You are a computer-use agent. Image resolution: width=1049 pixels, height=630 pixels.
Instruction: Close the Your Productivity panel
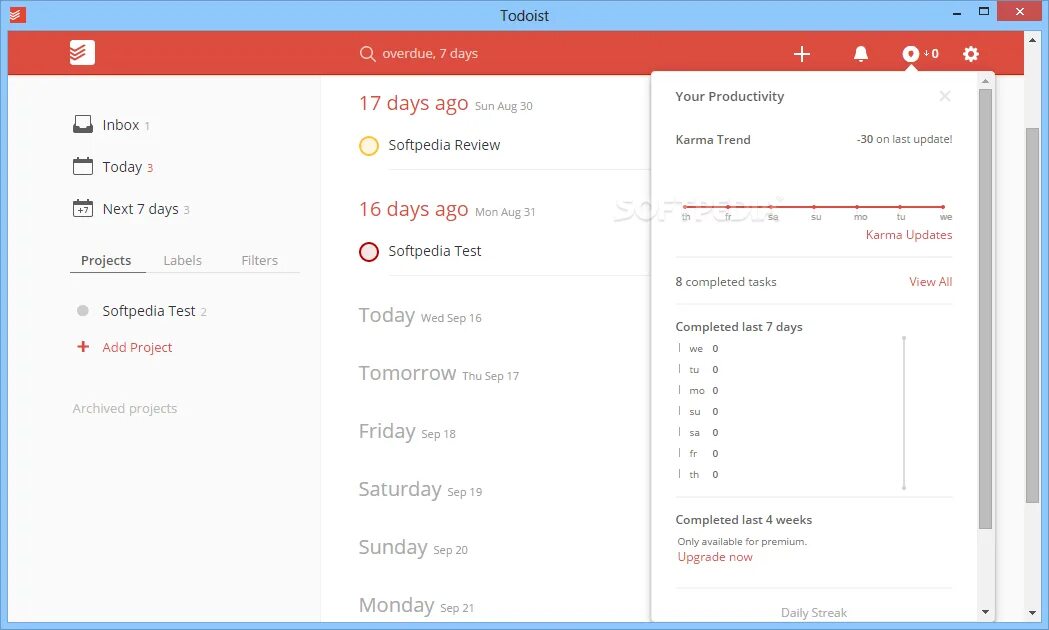945,96
